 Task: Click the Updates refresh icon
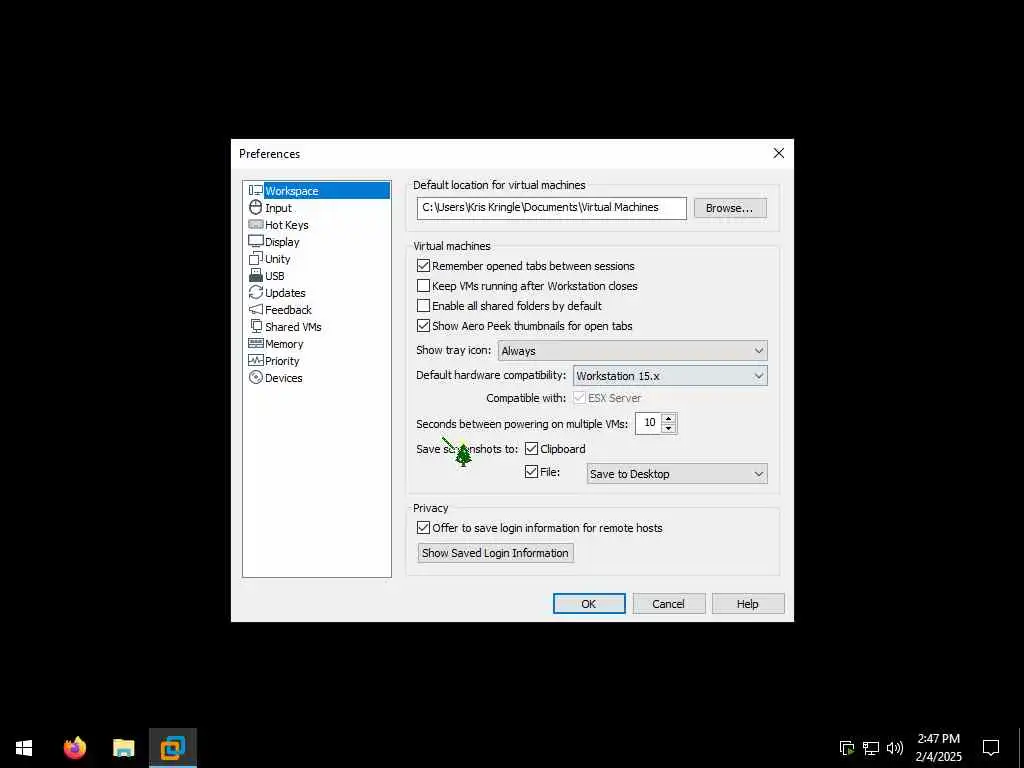[x=255, y=293]
